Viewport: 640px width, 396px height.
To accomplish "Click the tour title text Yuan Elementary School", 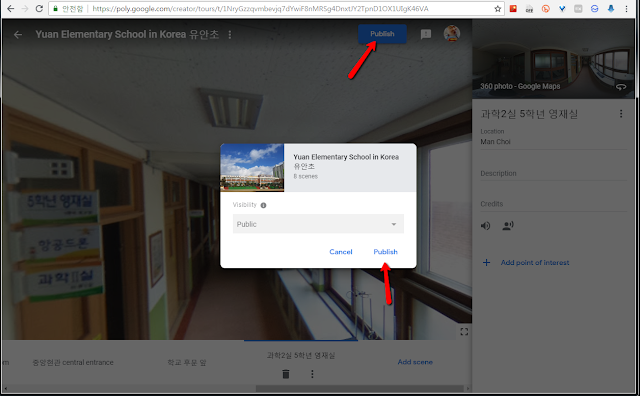I will (x=127, y=35).
